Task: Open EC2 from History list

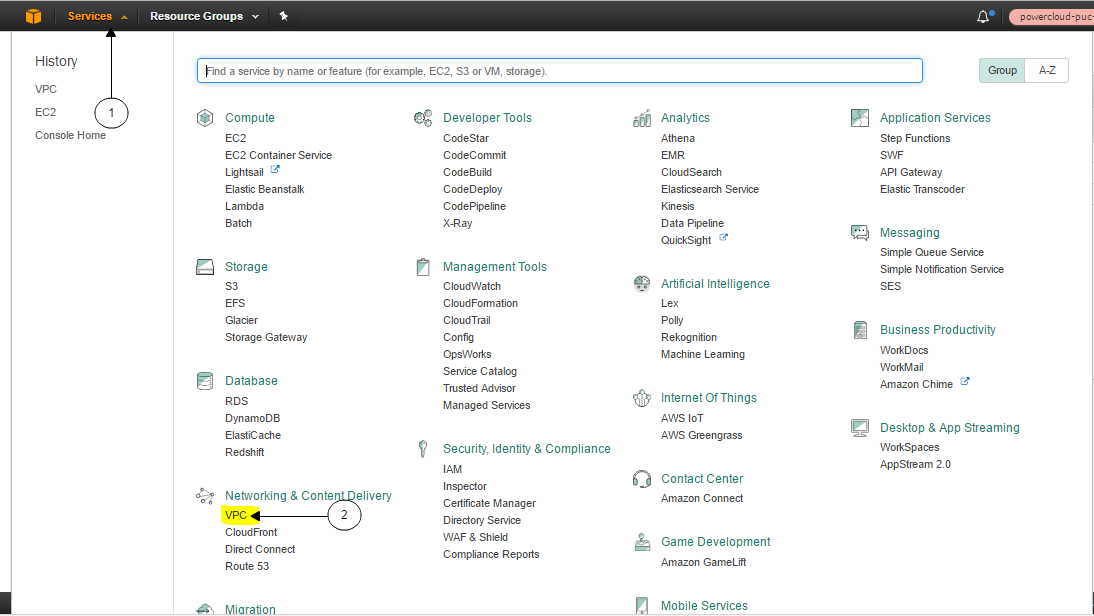Action: pos(45,112)
